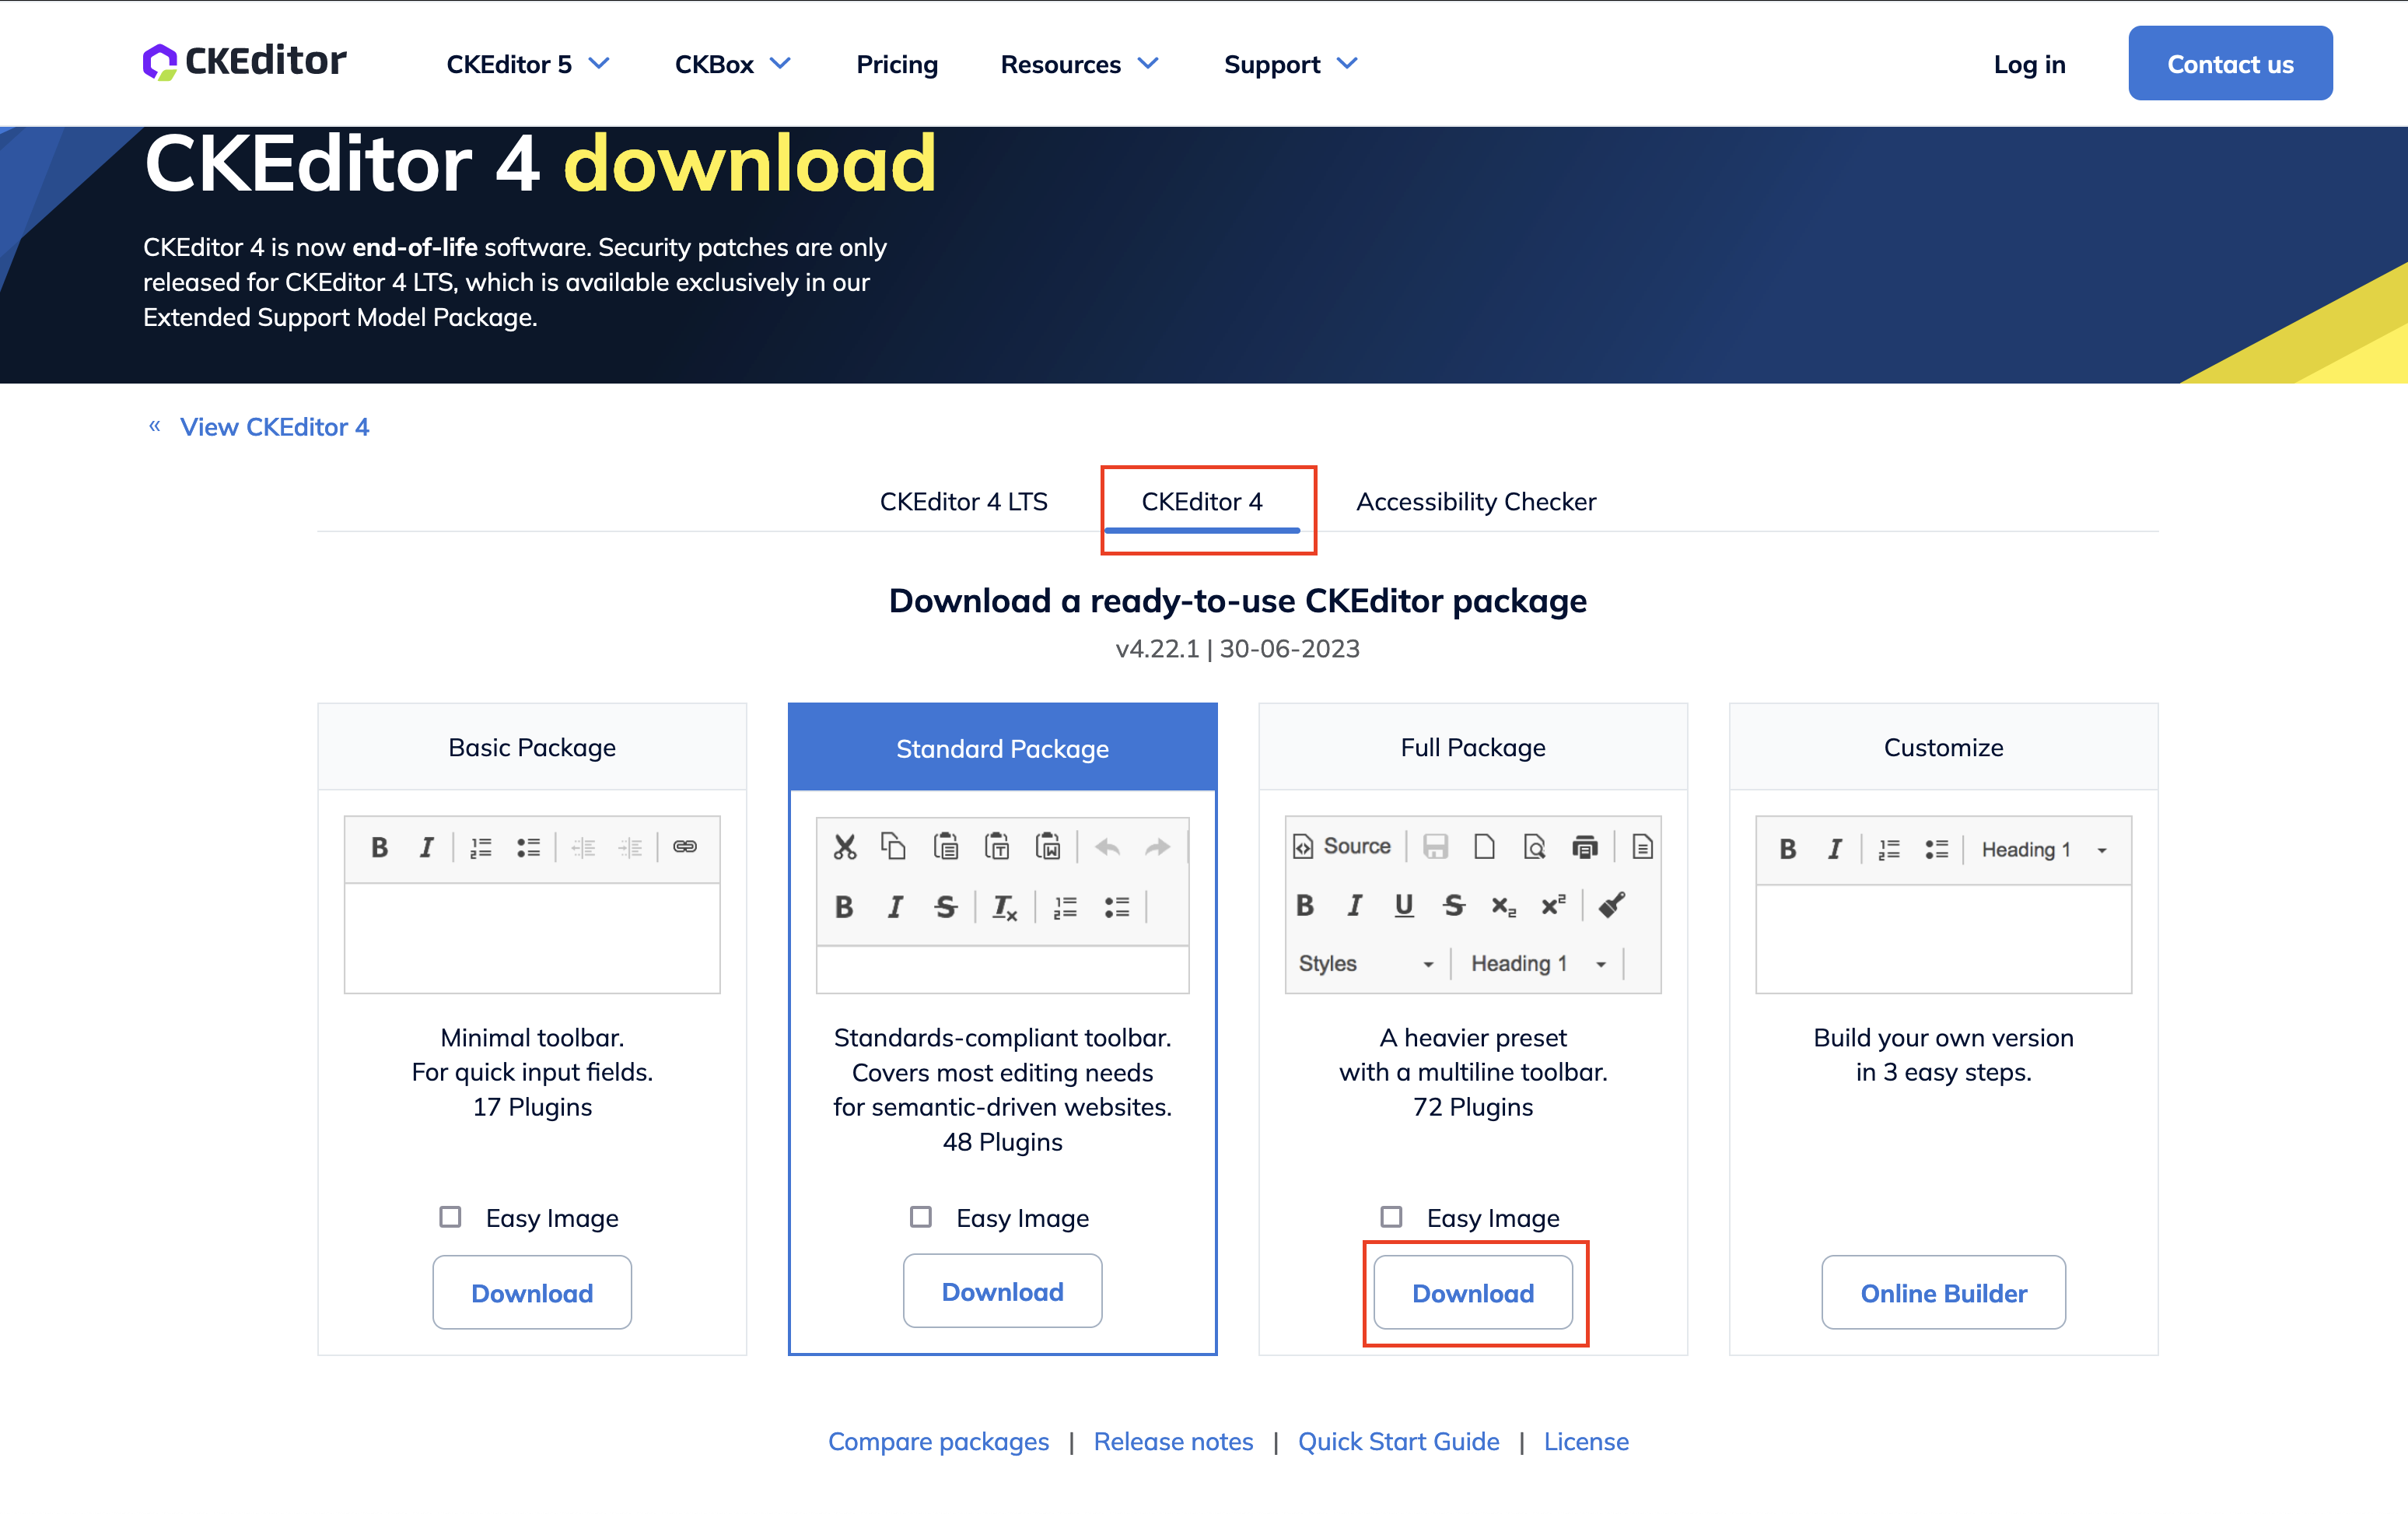Click the CKEditor logo in header

tap(245, 62)
